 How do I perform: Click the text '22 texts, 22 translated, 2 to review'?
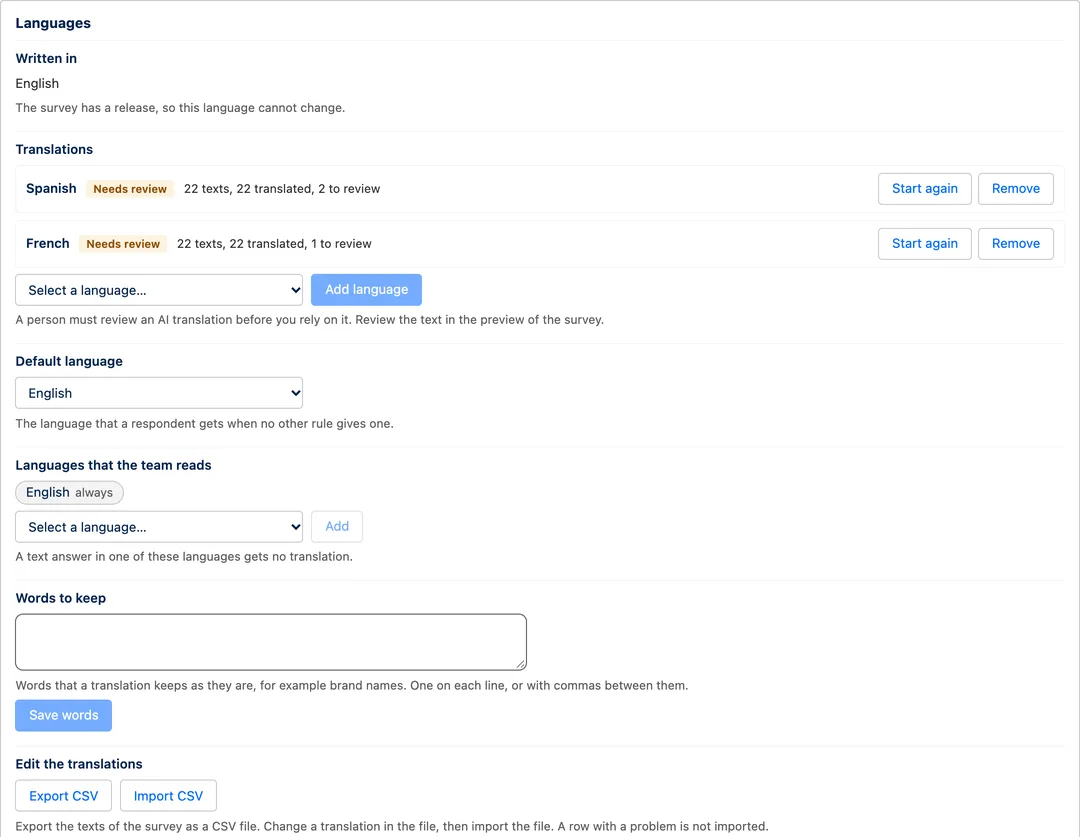(282, 189)
